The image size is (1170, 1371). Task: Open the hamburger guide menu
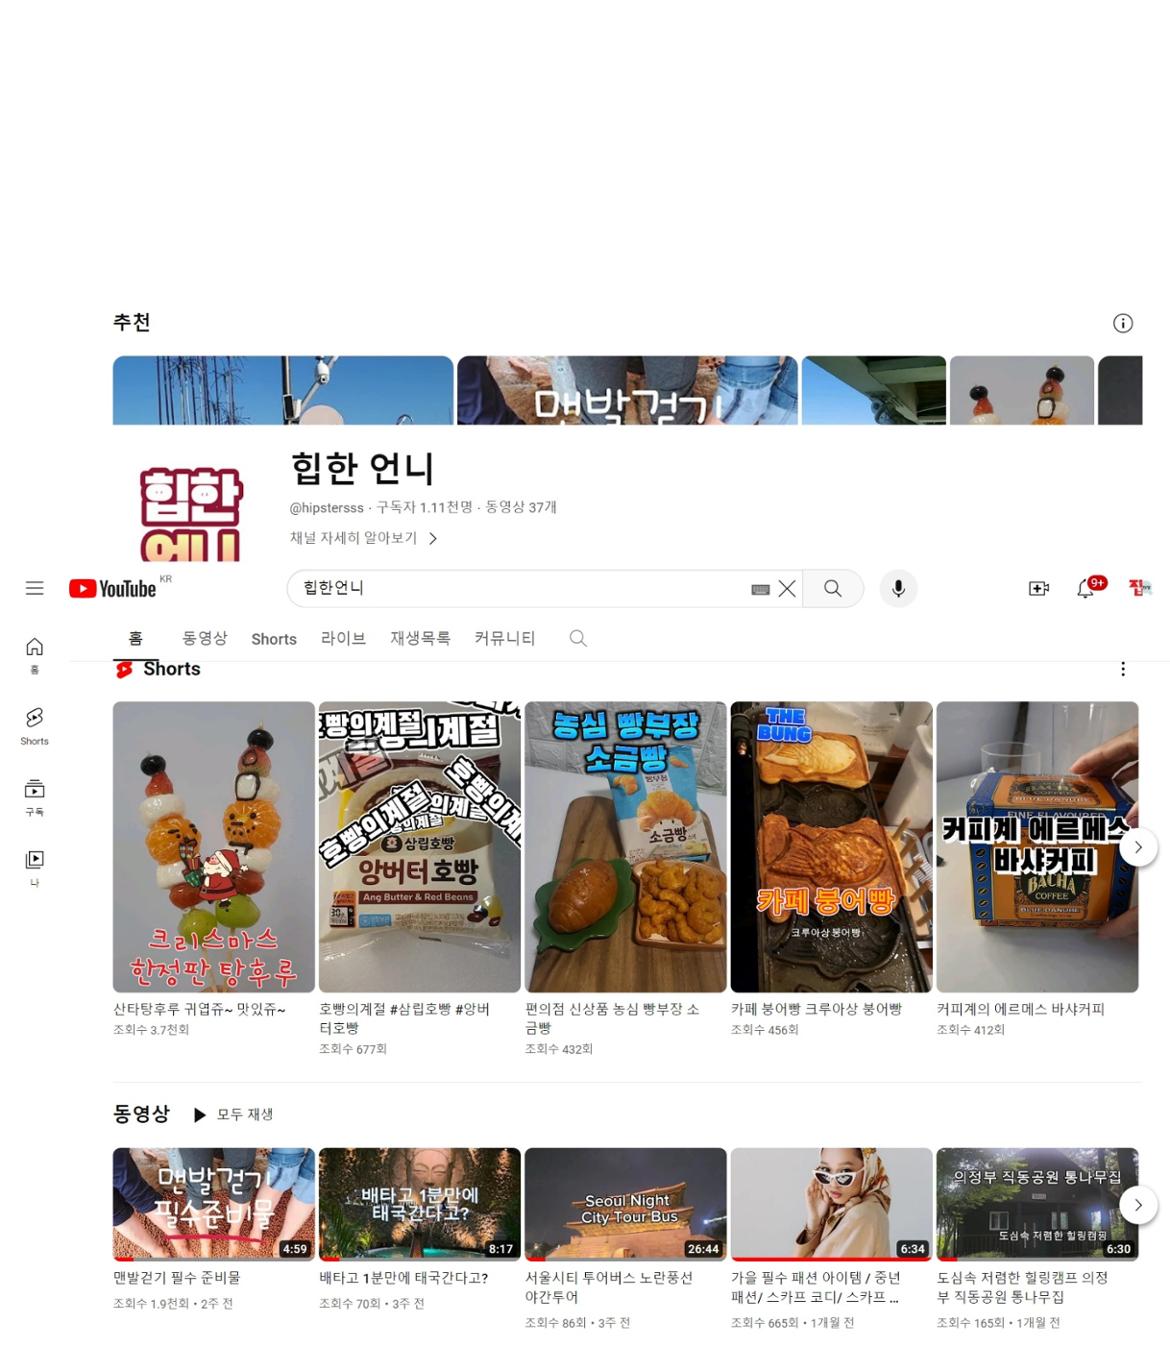point(34,588)
